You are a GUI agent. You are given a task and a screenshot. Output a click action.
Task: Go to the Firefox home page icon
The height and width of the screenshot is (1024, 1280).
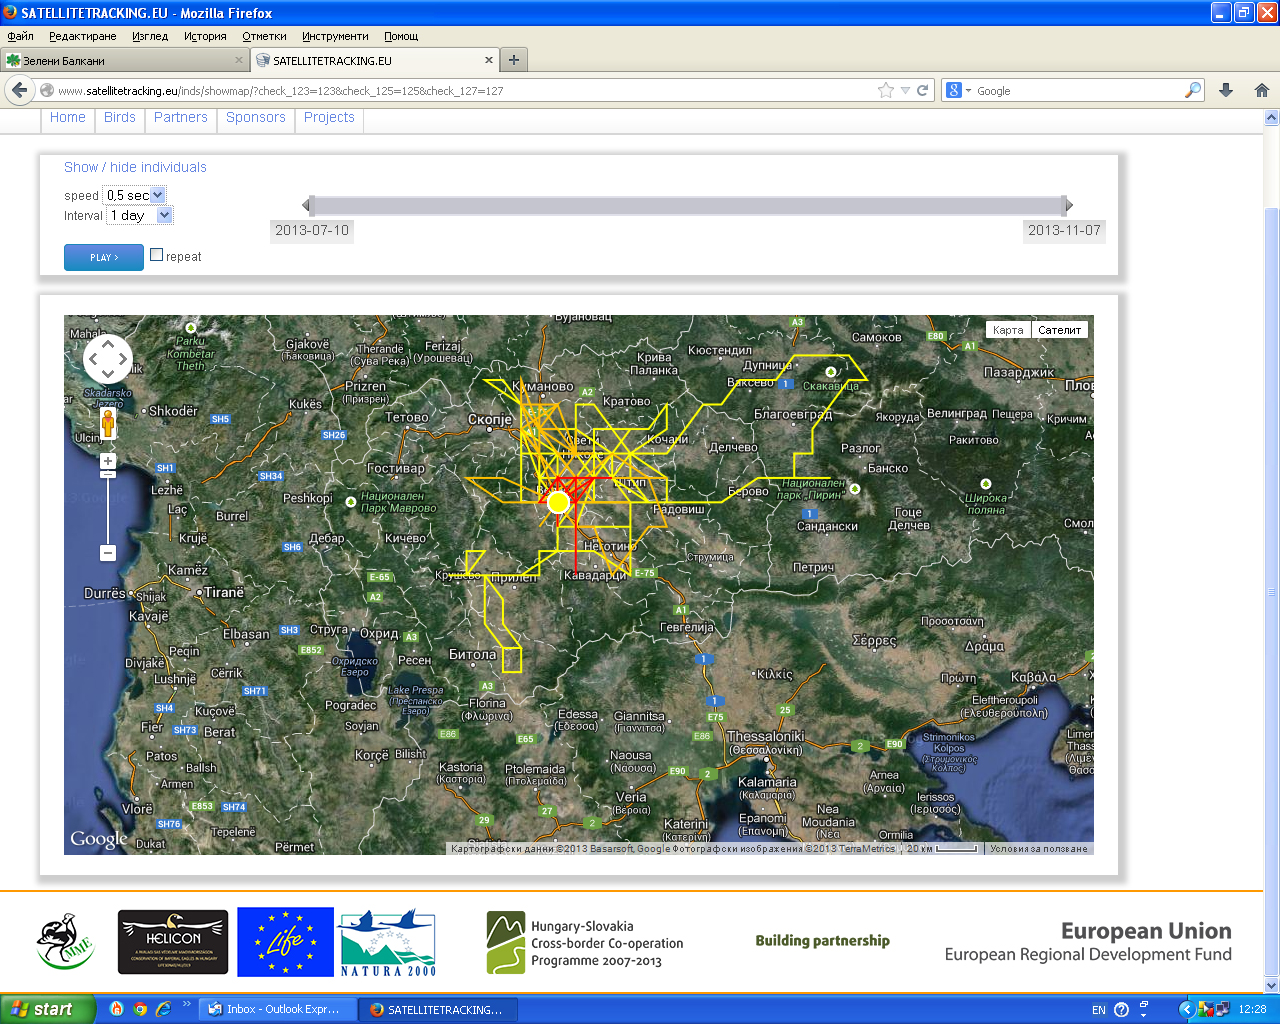tap(1262, 91)
